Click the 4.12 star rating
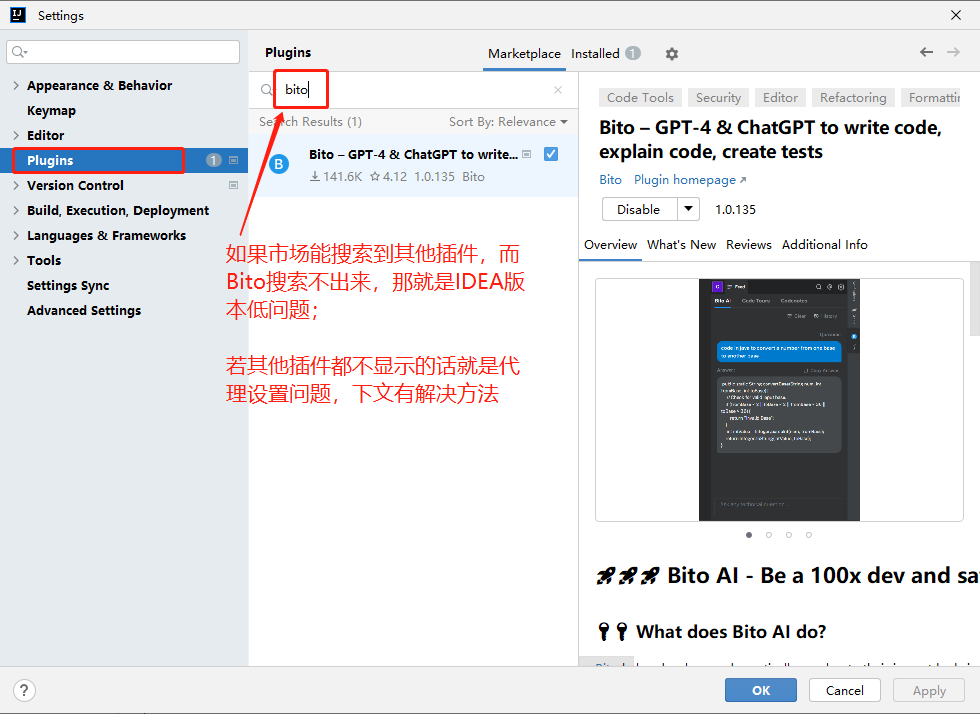The image size is (980, 714). [389, 177]
